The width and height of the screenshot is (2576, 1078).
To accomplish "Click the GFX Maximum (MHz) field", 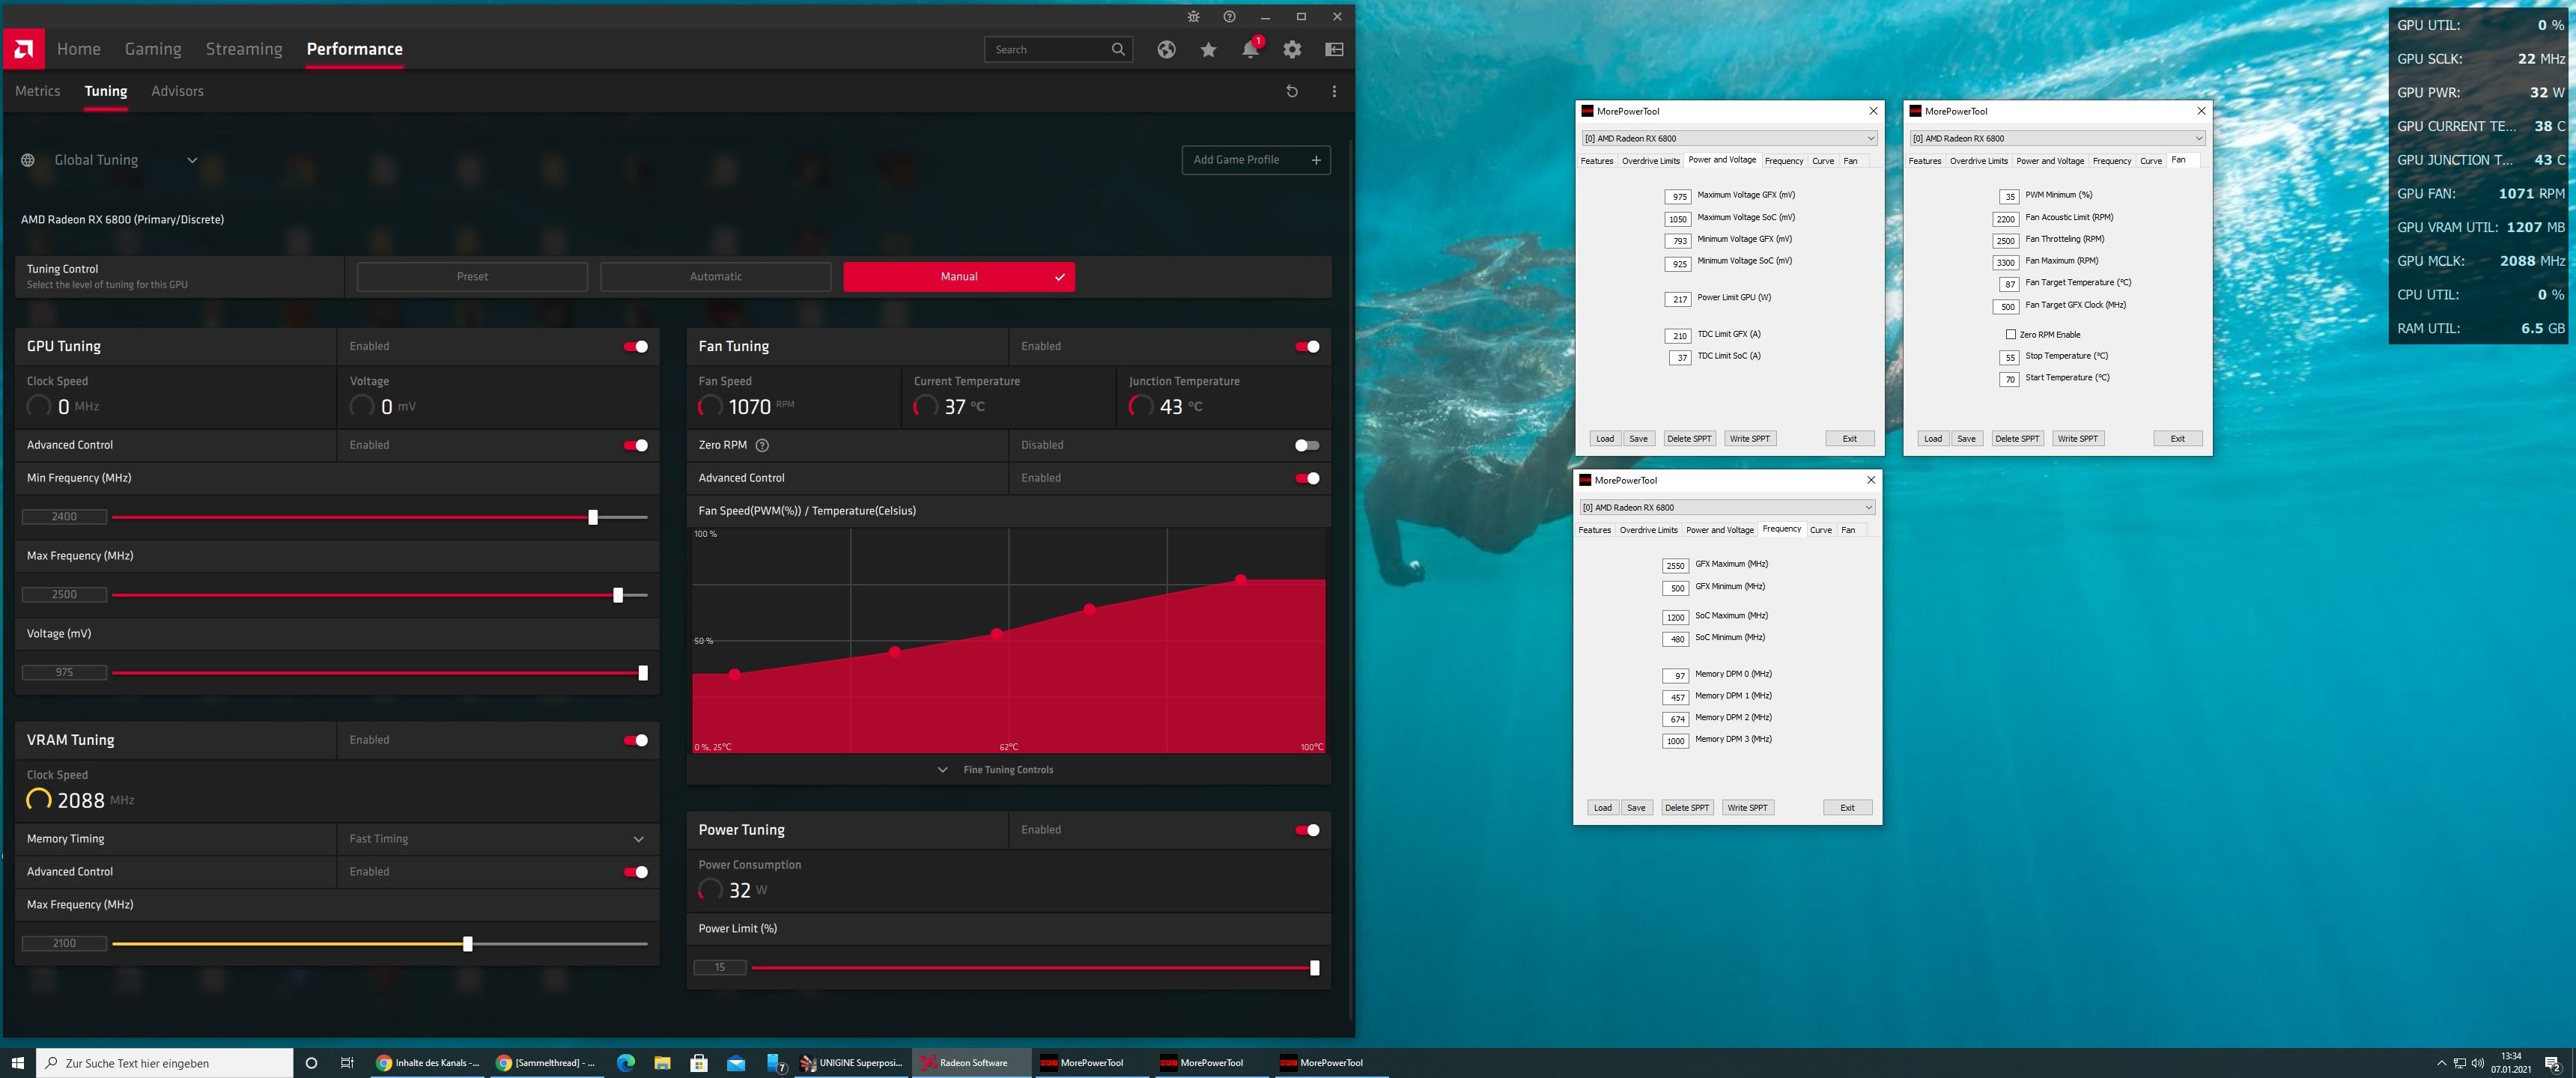I will tap(1675, 566).
